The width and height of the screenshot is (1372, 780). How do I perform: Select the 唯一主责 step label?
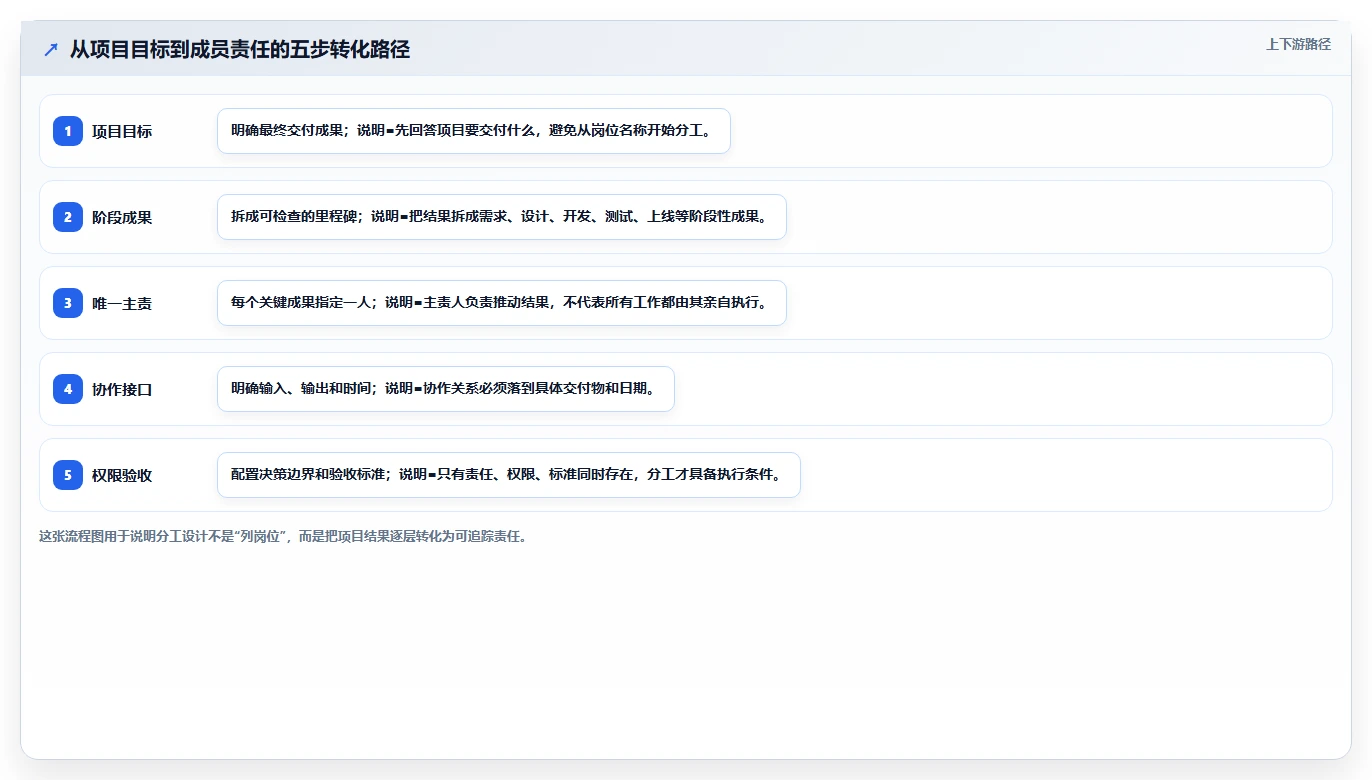122,303
